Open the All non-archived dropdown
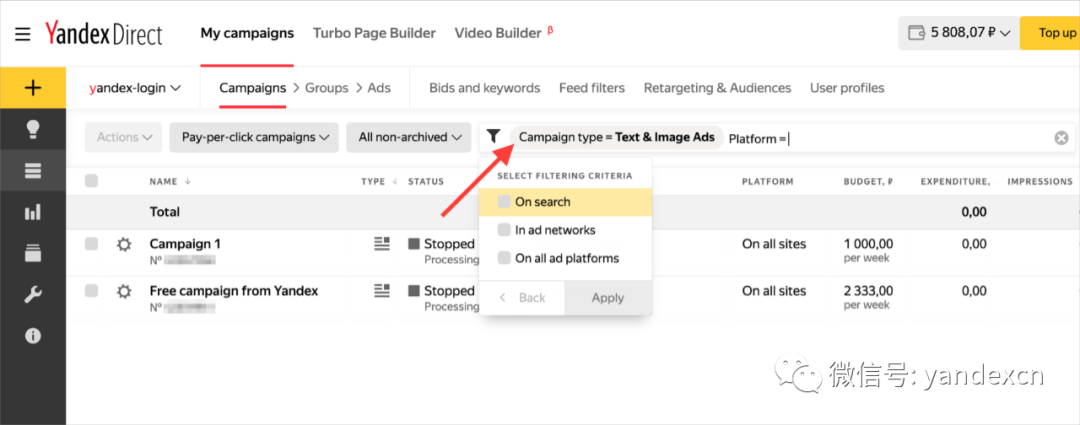This screenshot has height=425, width=1080. 409,137
